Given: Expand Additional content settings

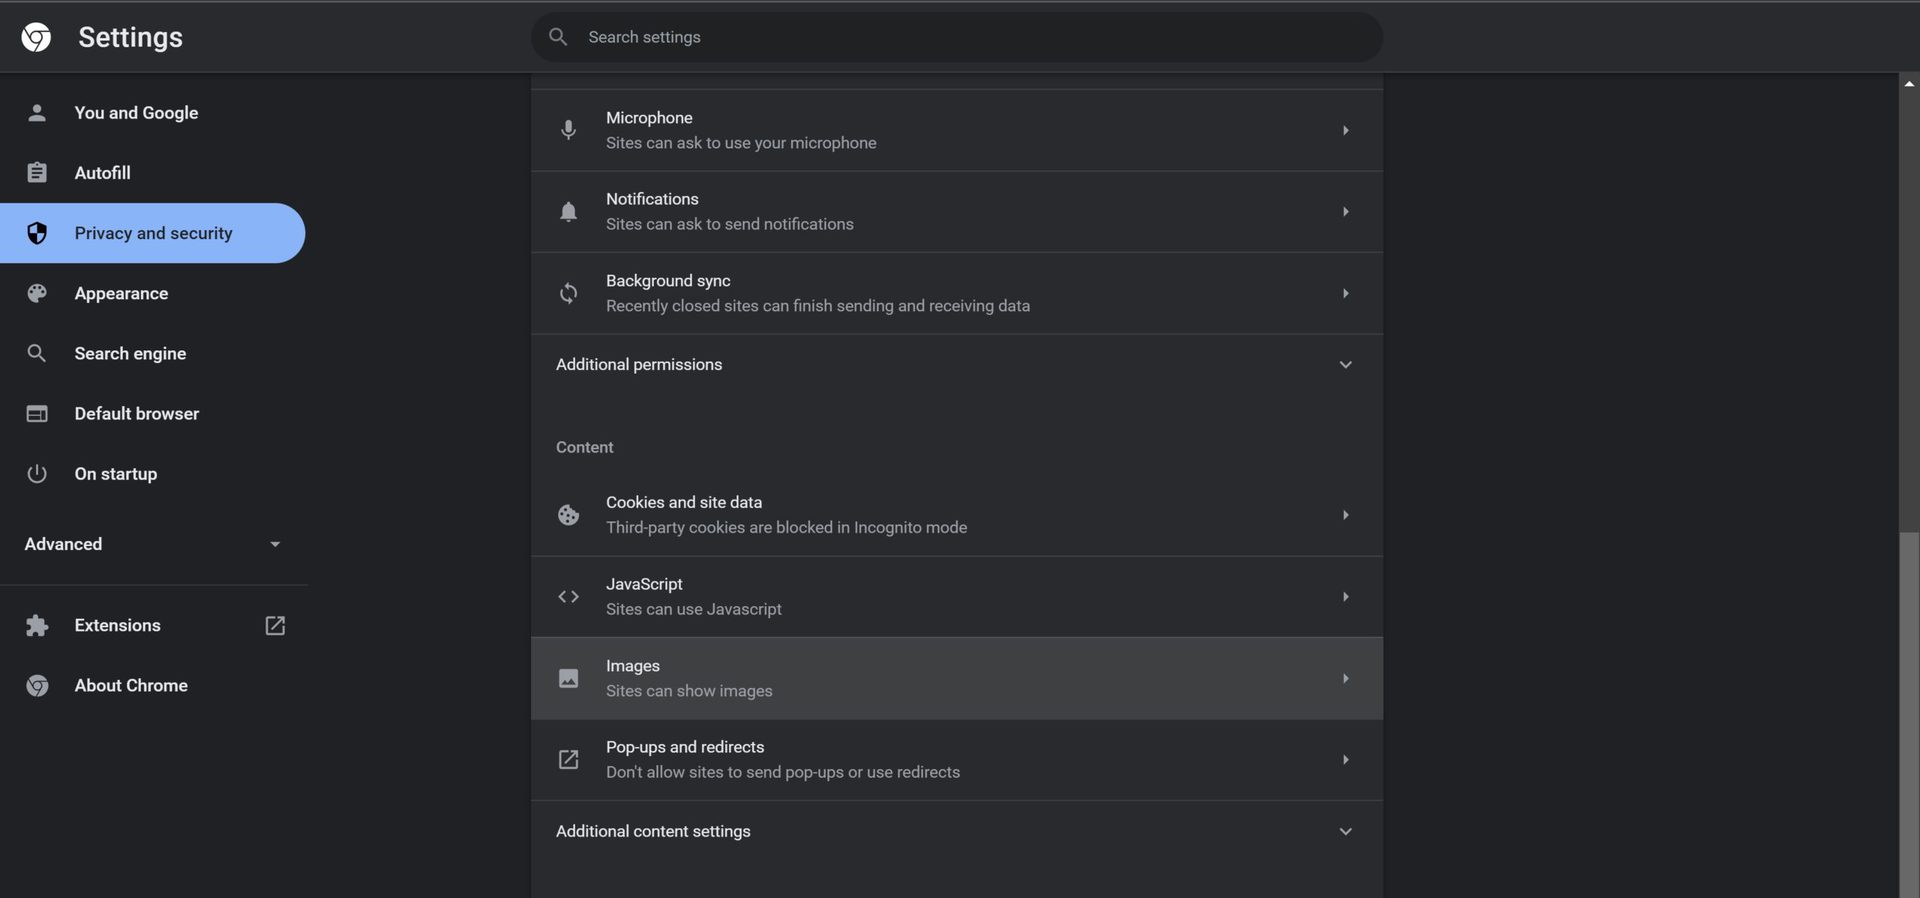Looking at the screenshot, I should tap(1345, 832).
